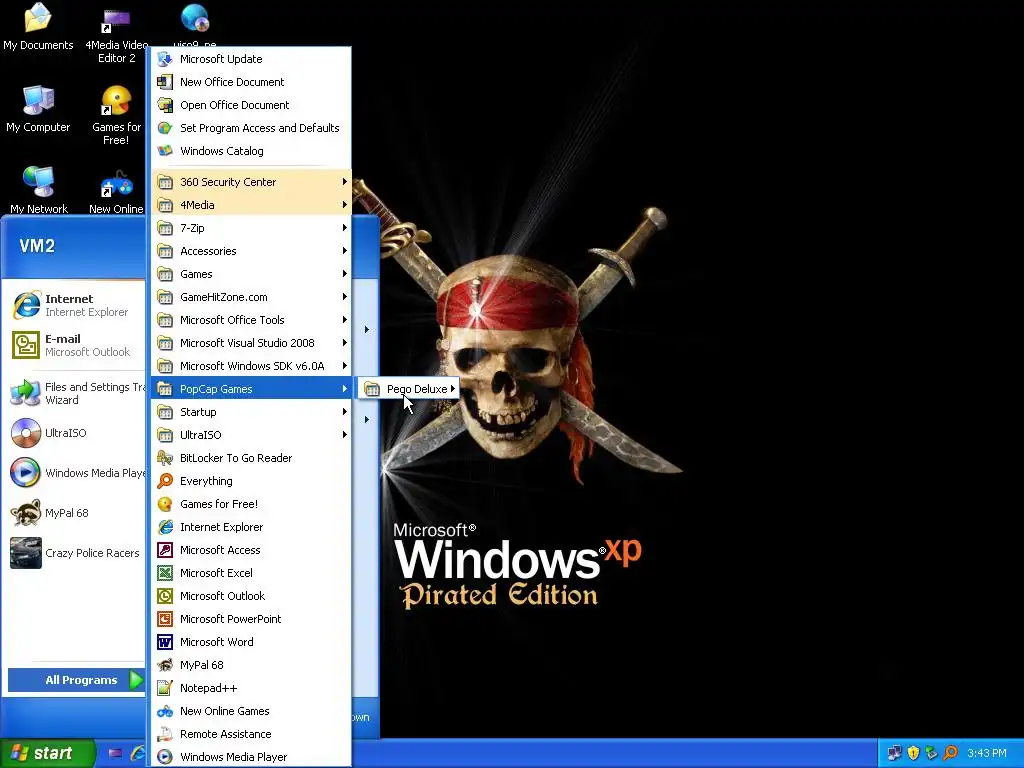Select the 4Media Video Editor 2 desktop shortcut
This screenshot has height=768, width=1024.
pyautogui.click(x=116, y=34)
